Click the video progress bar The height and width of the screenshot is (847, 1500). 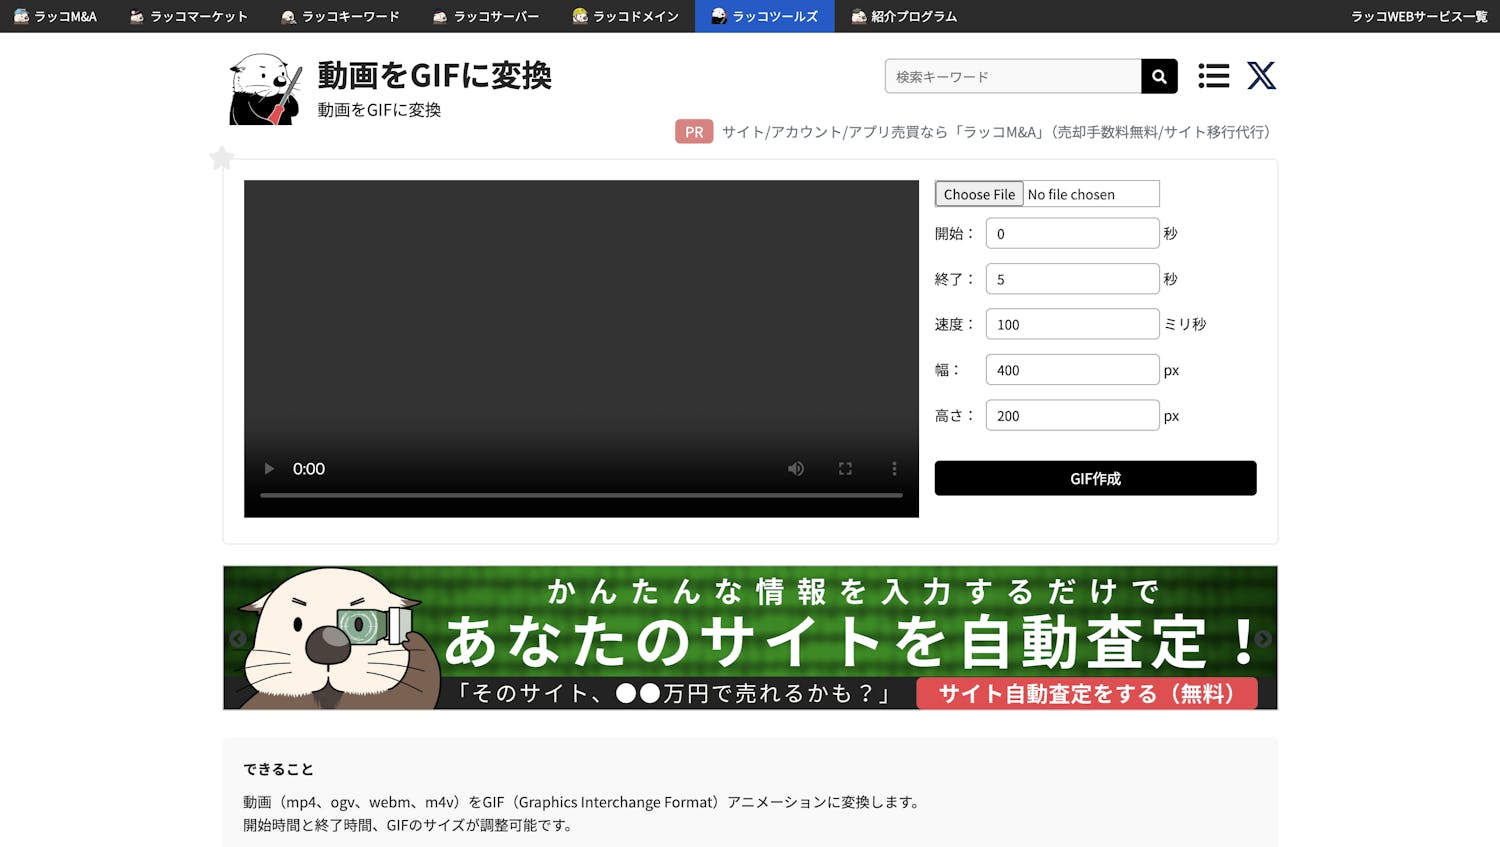(x=581, y=495)
